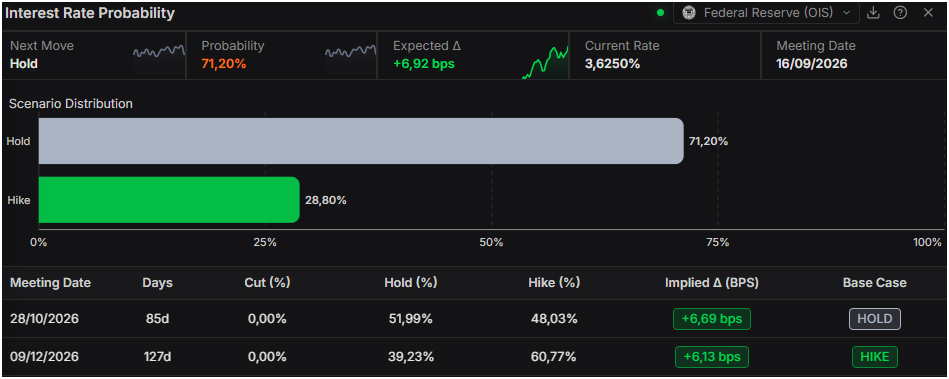Click the download data icon
949x379 pixels.
tap(873, 13)
